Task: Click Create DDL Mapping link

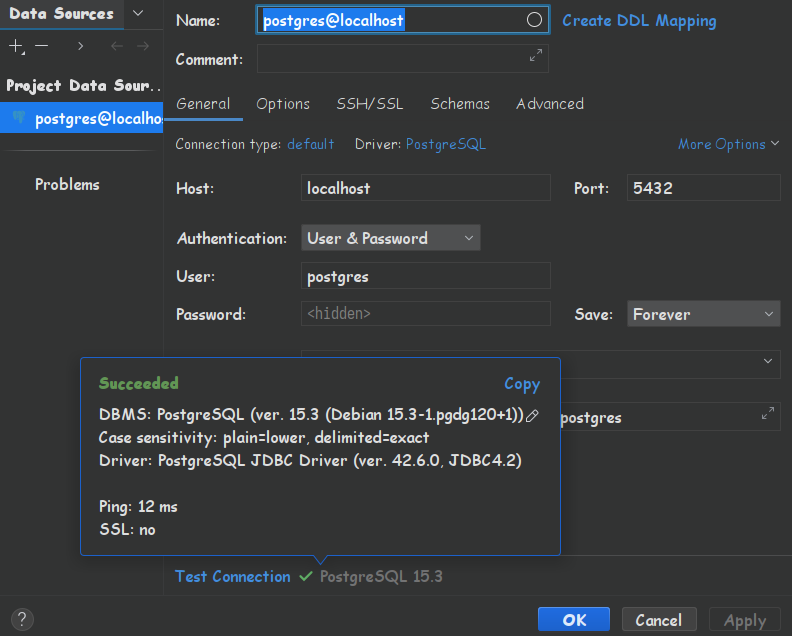Action: [639, 21]
